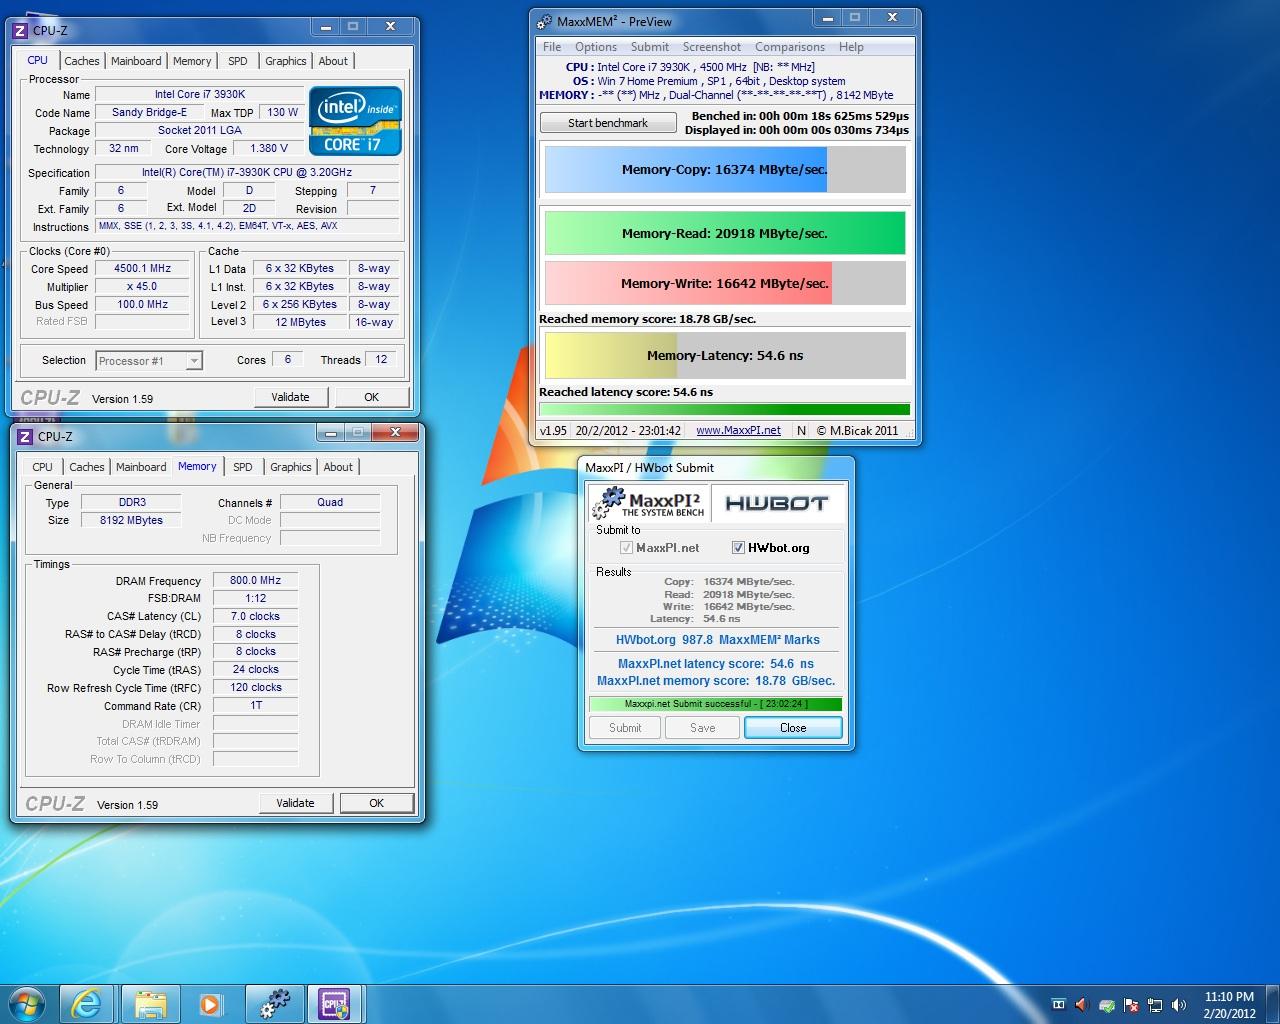Click the CPU Name field showing i7 3930K

[200, 94]
